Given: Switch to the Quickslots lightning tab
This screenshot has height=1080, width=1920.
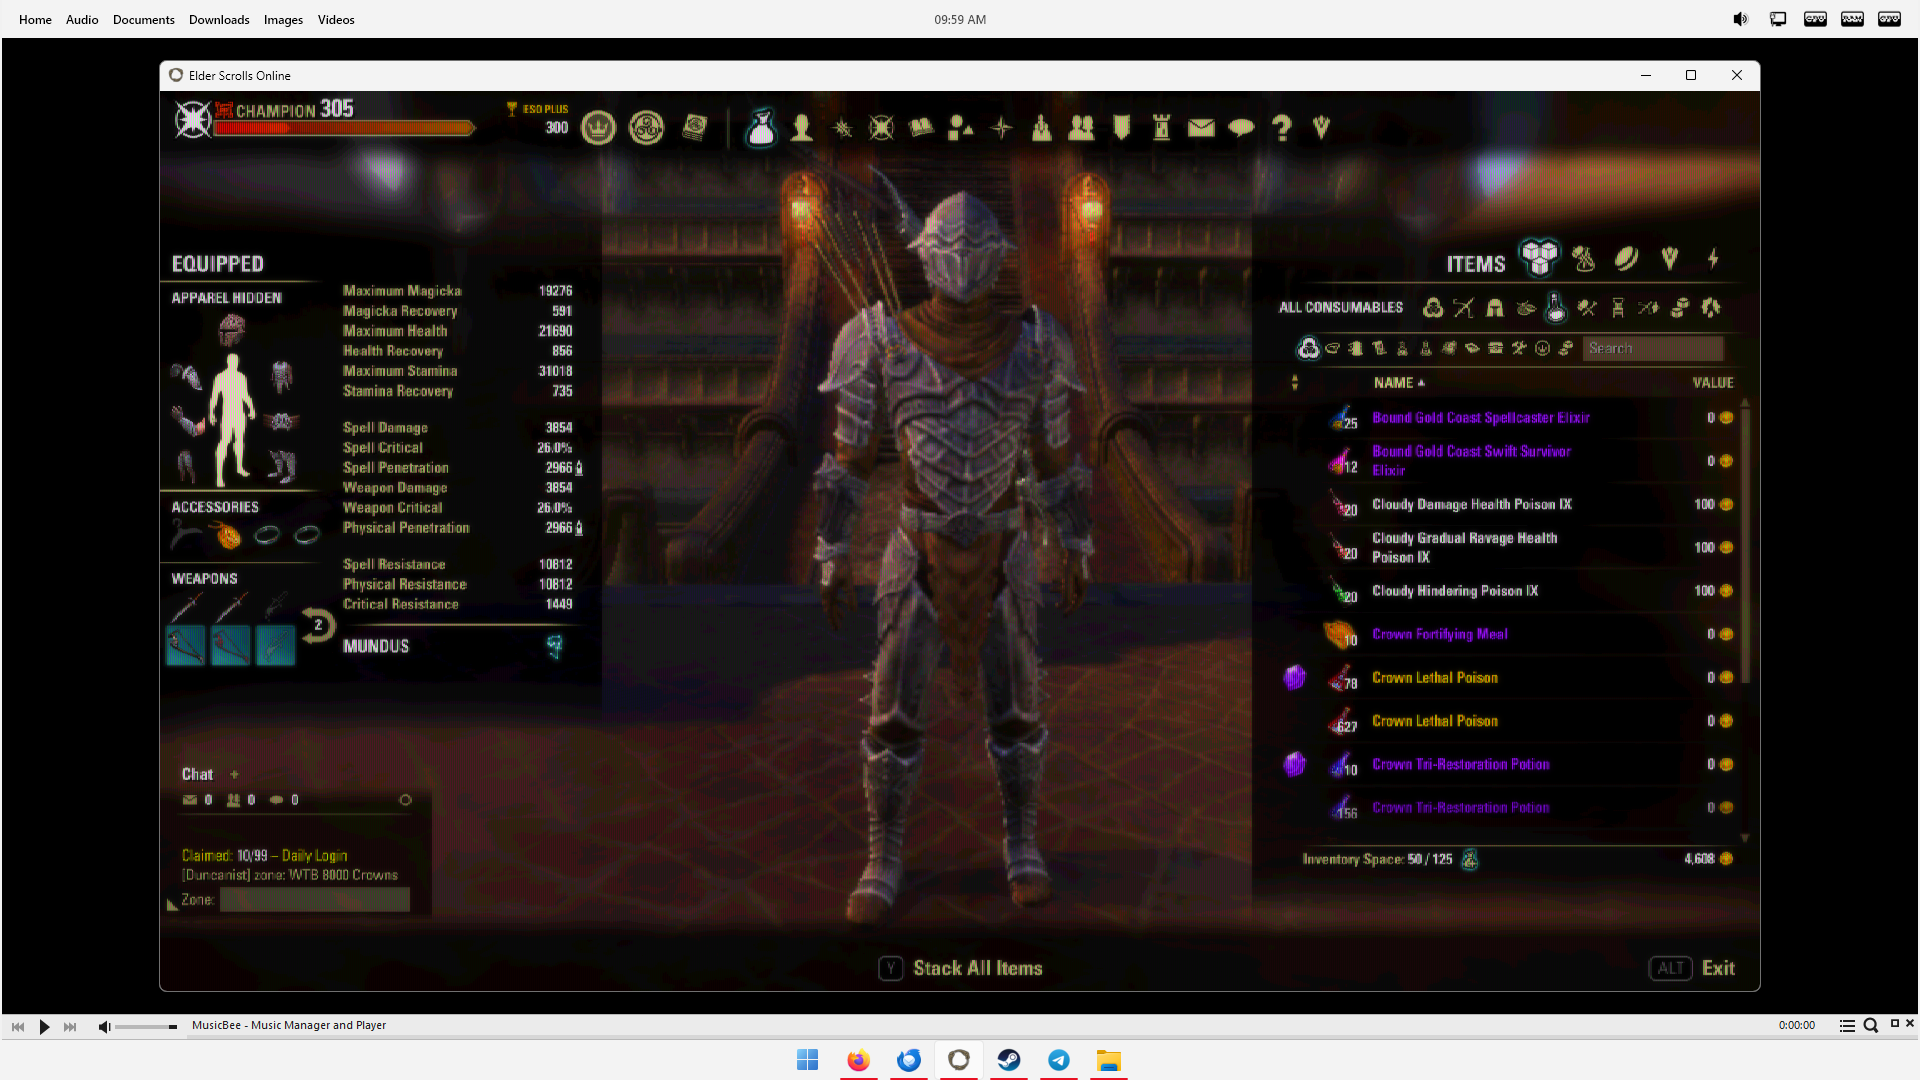Looking at the screenshot, I should (x=1713, y=259).
